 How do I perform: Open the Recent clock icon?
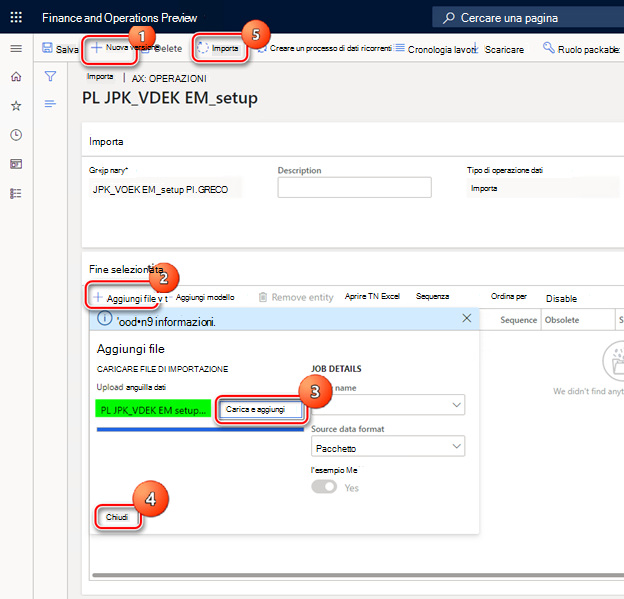tap(16, 135)
